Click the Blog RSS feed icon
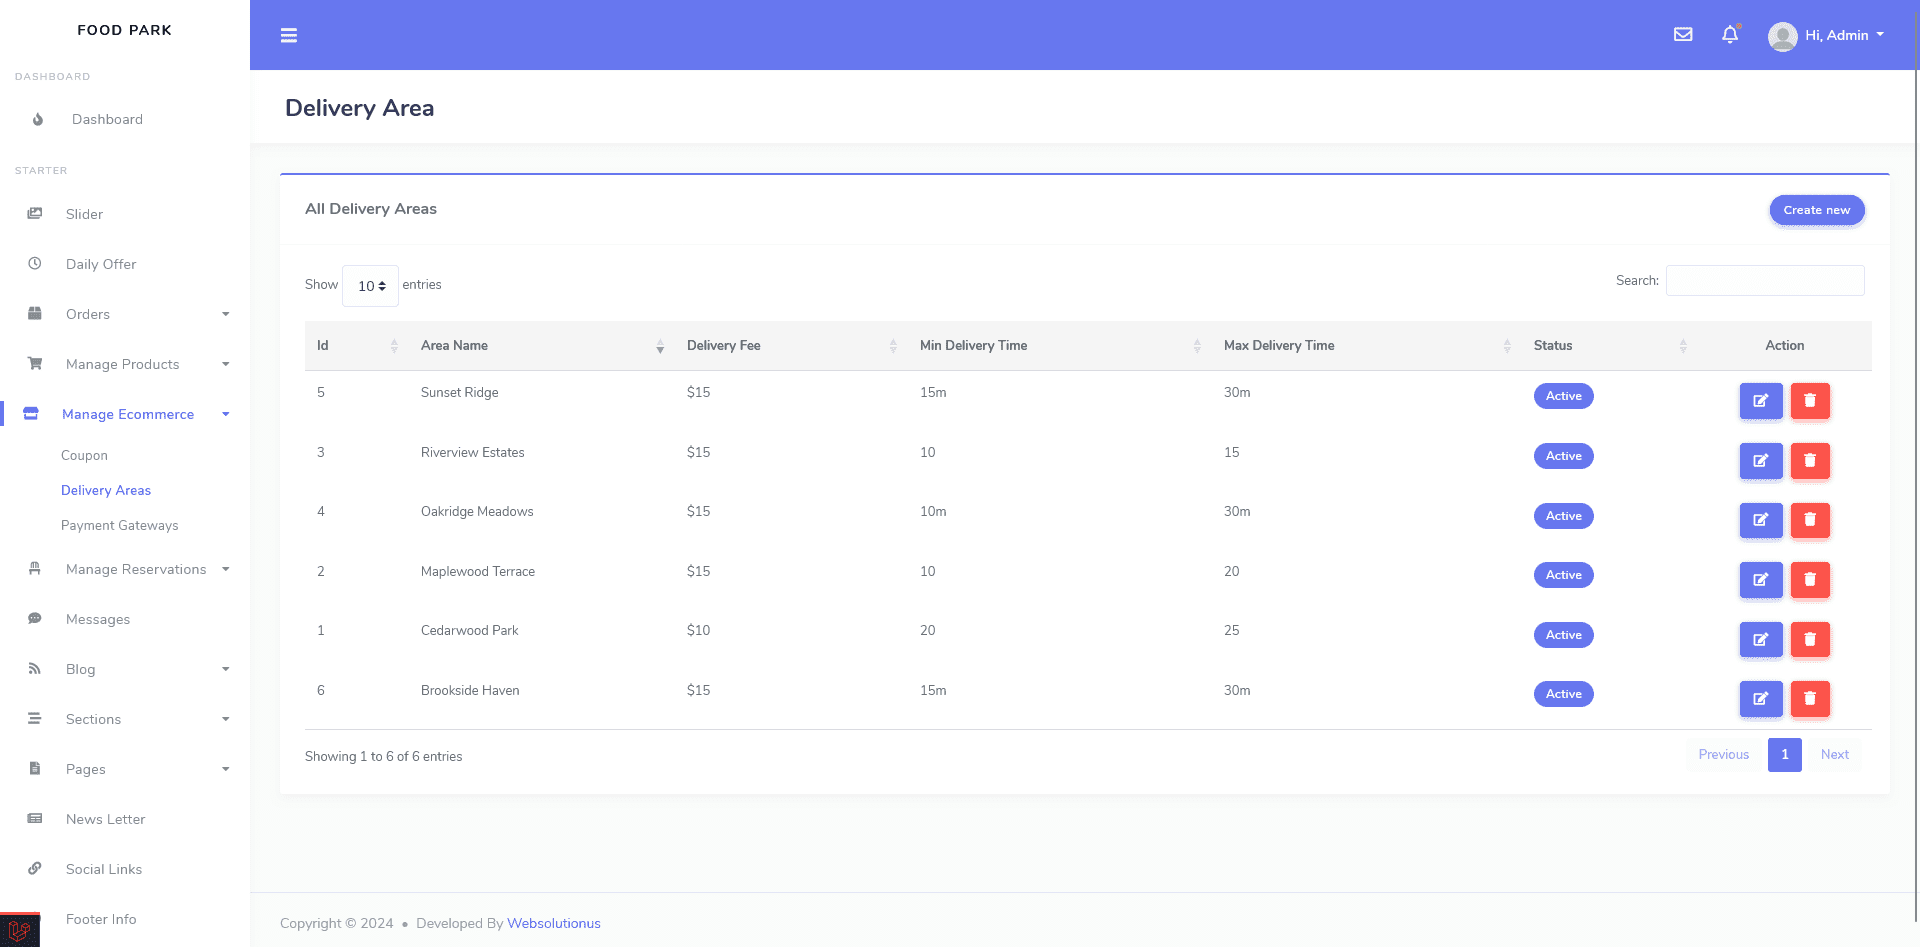This screenshot has height=947, width=1920. pos(35,668)
